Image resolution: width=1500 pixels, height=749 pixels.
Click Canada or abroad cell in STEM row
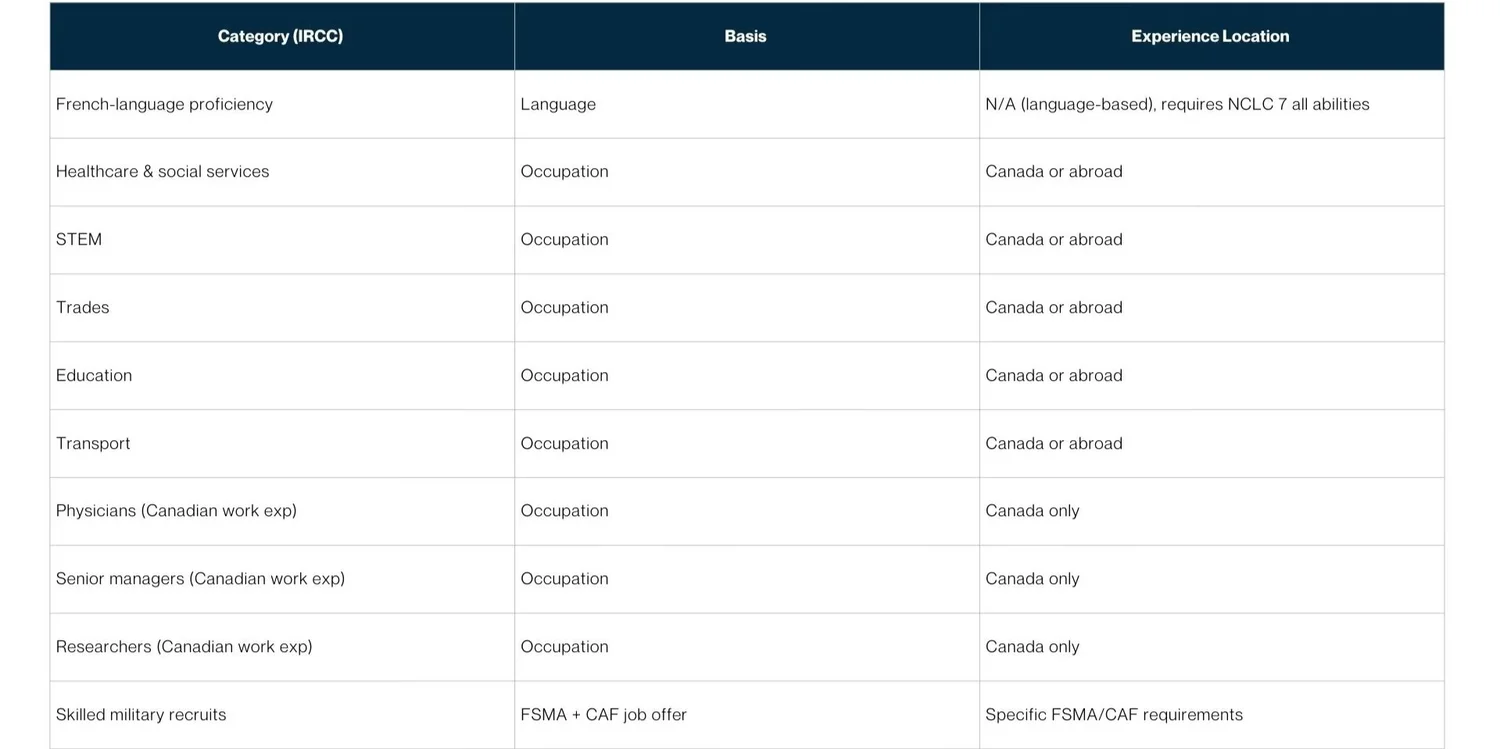(1211, 240)
